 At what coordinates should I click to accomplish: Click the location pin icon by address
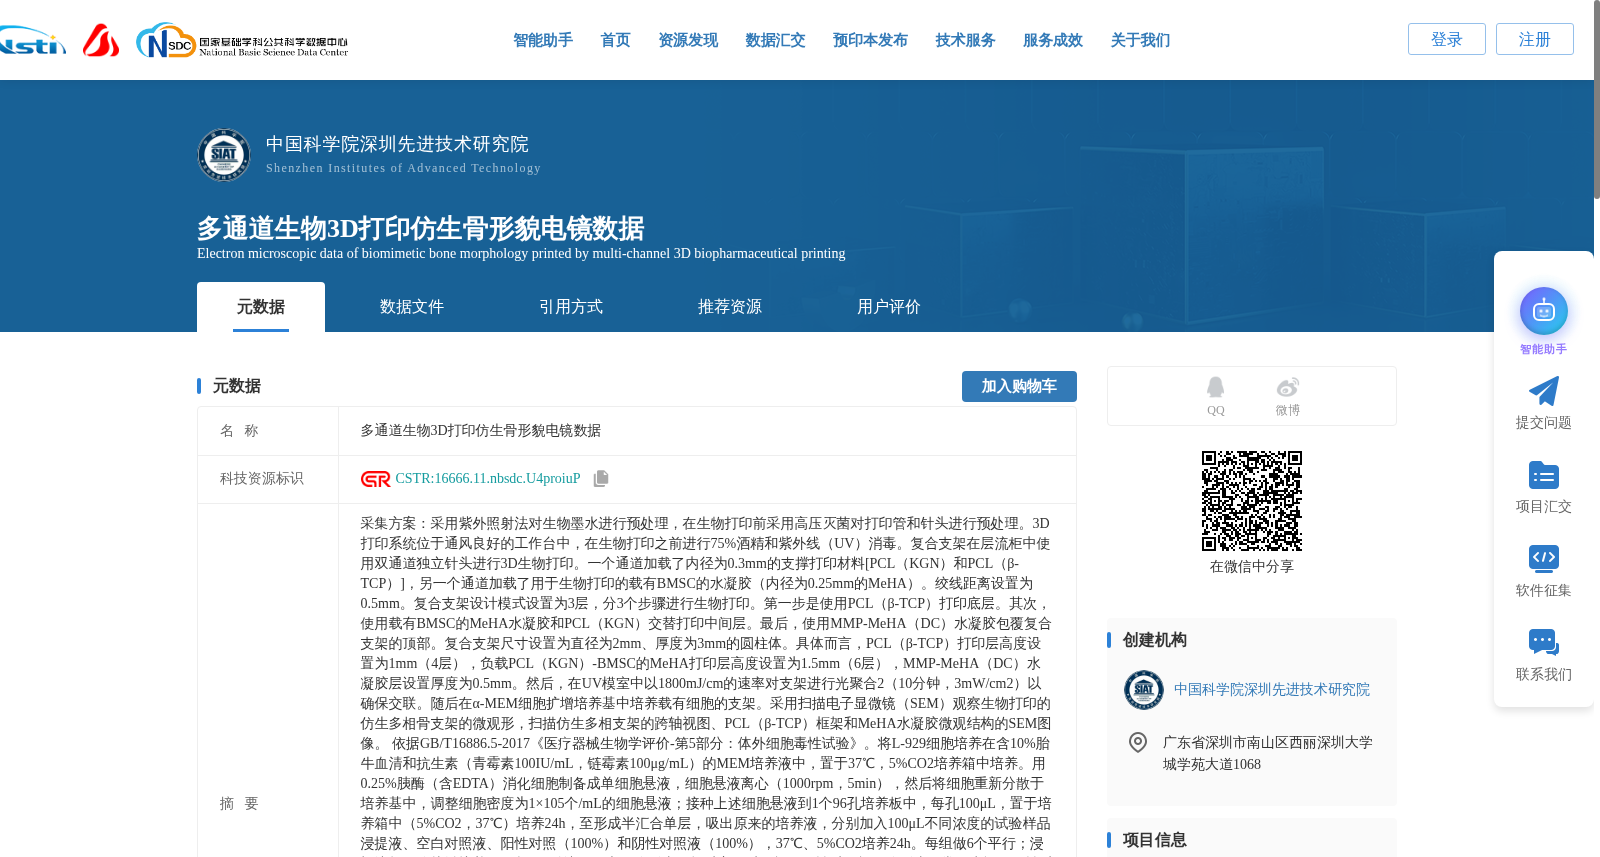[x=1137, y=742]
